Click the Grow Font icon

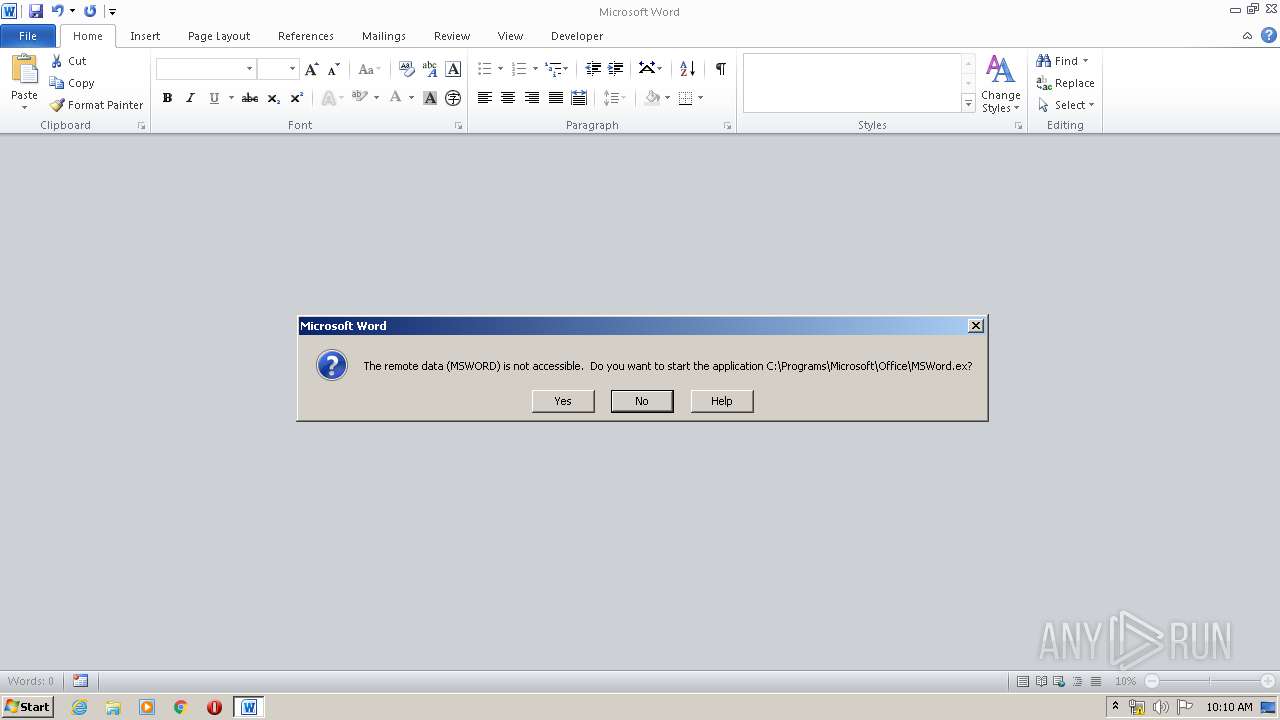[x=312, y=69]
